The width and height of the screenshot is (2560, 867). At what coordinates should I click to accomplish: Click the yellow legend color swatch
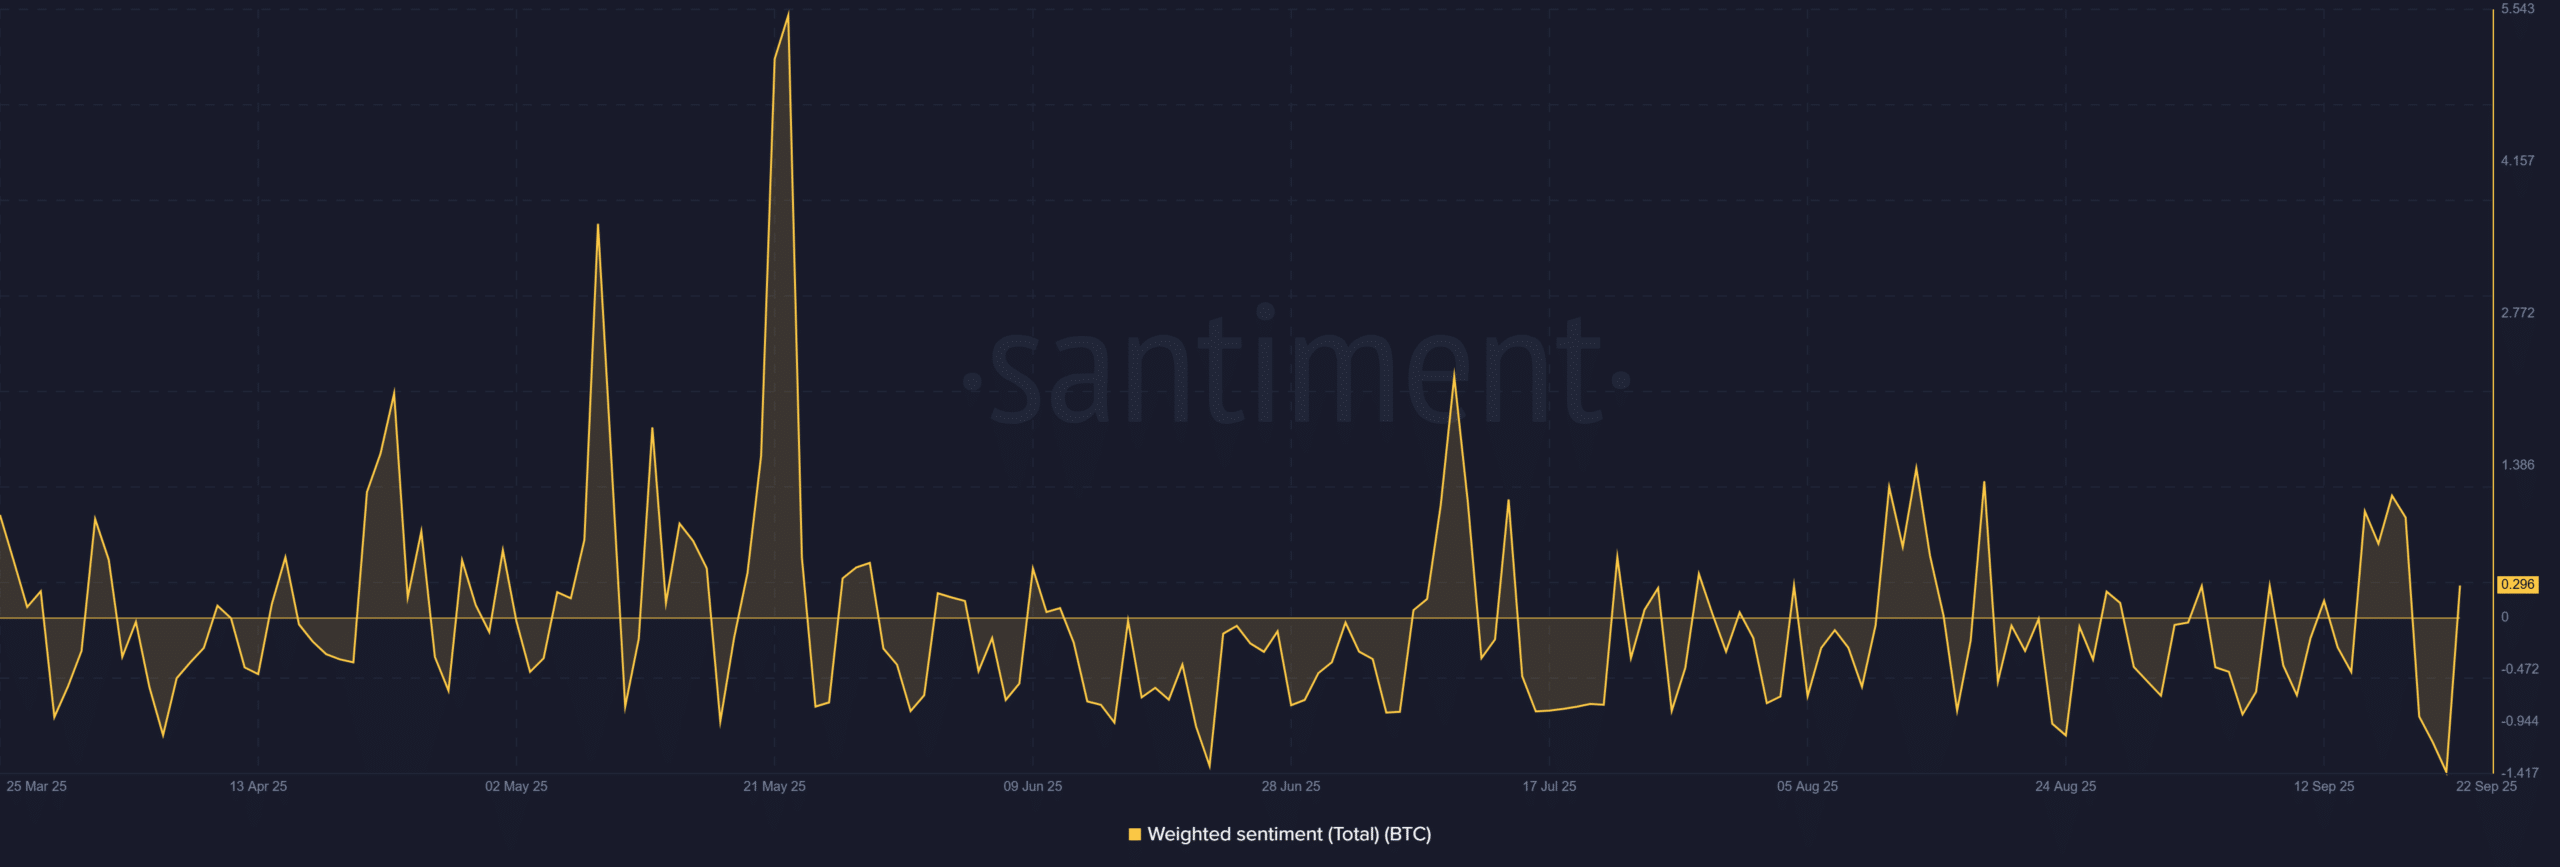[x=1134, y=834]
